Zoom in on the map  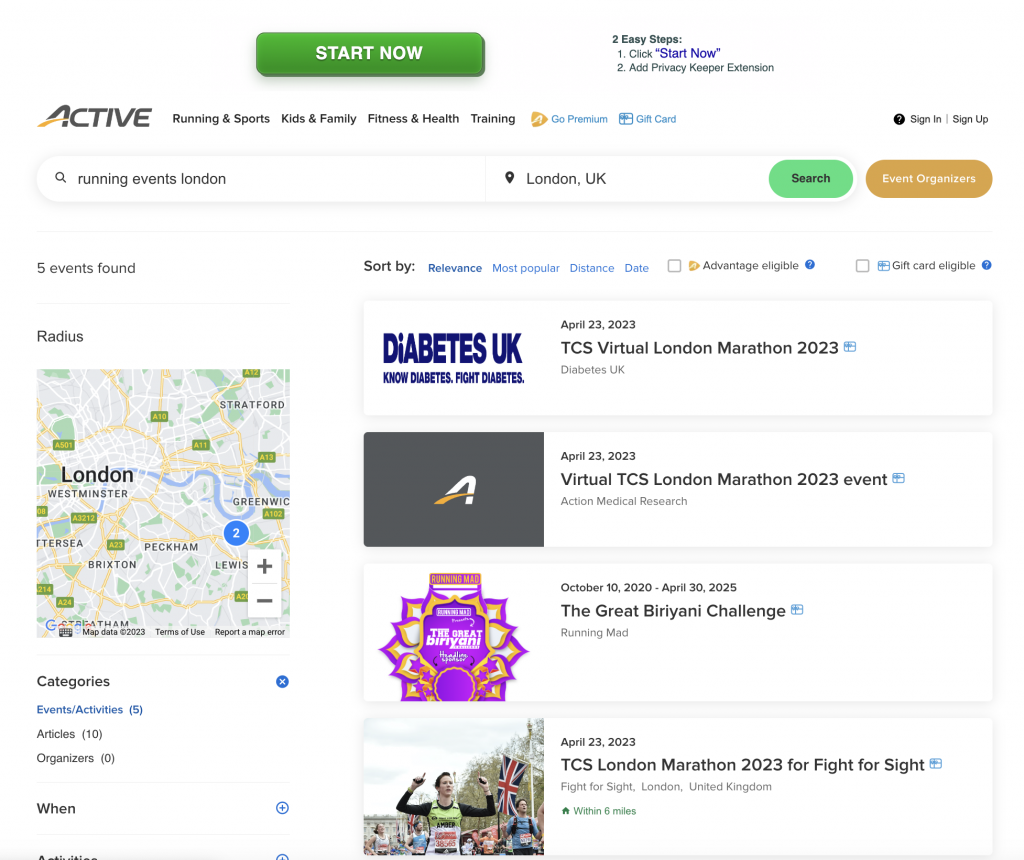click(x=264, y=566)
